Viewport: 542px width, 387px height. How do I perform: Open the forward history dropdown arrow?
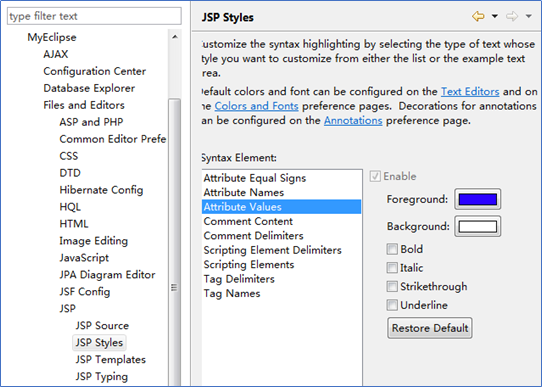click(x=529, y=16)
